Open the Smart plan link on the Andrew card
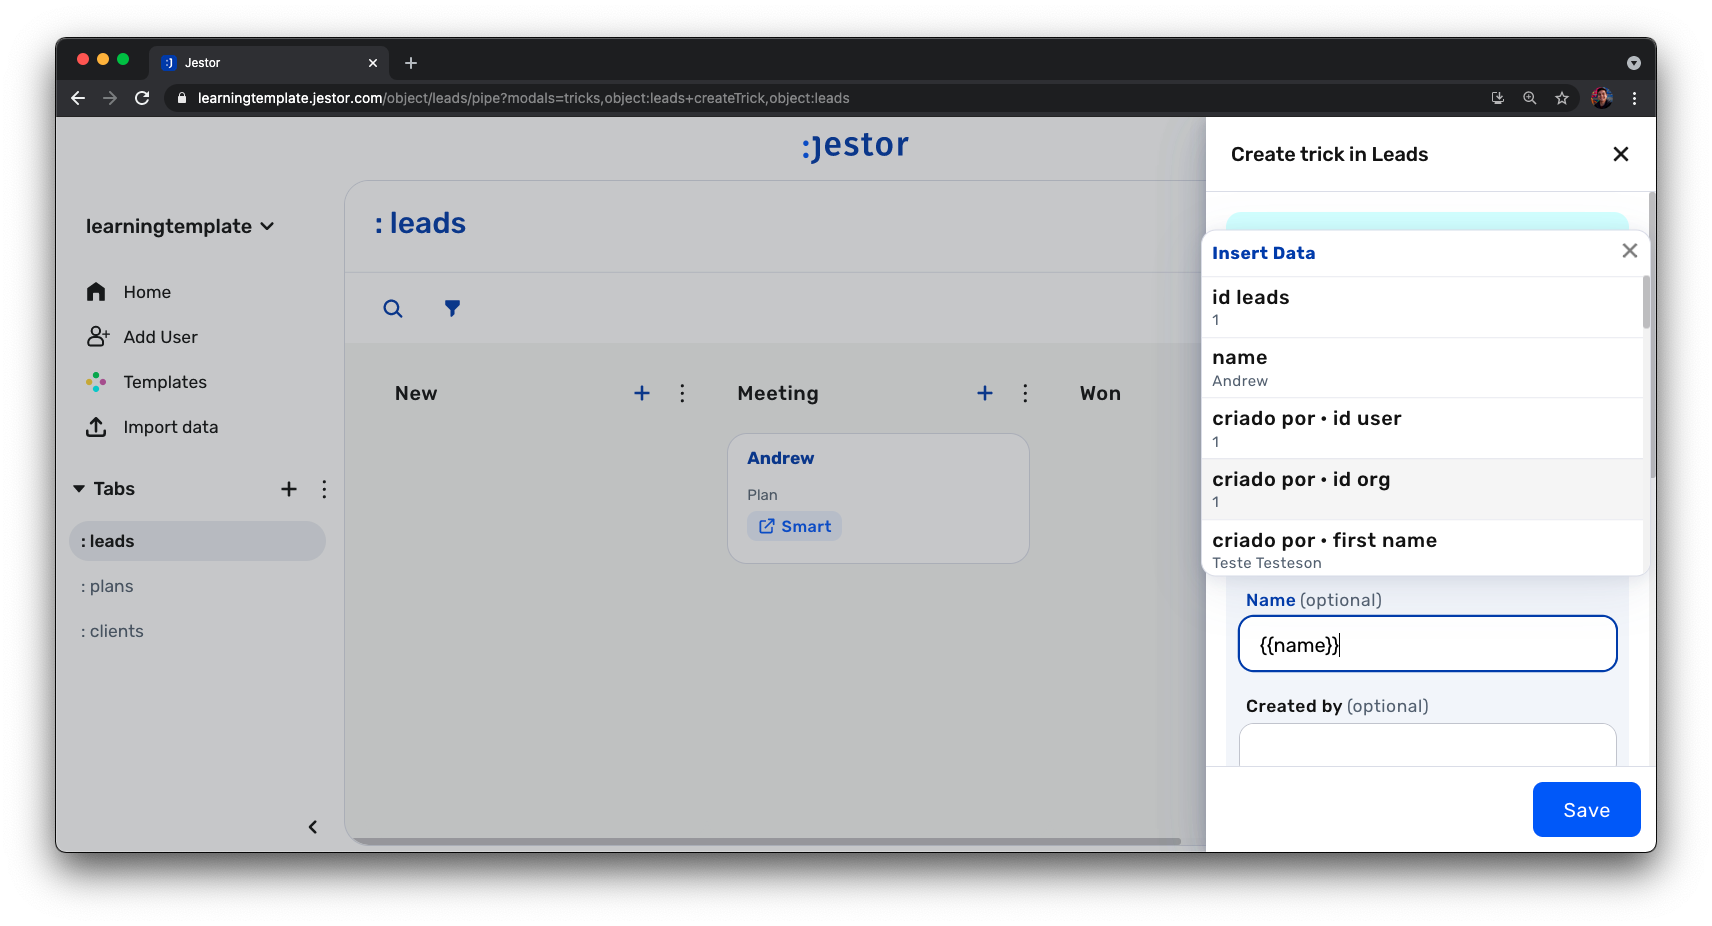This screenshot has height=926, width=1712. pyautogui.click(x=794, y=526)
